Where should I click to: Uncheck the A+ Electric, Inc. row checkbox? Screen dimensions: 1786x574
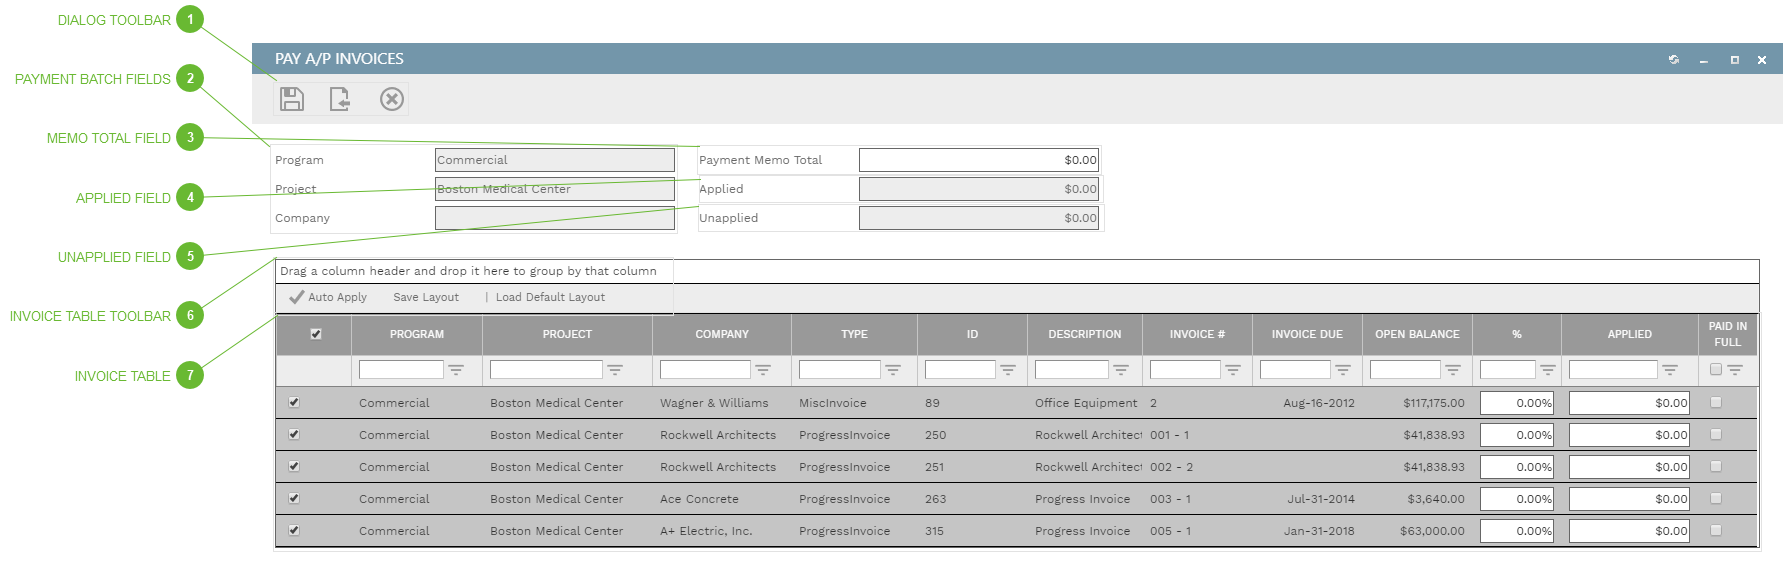point(294,530)
